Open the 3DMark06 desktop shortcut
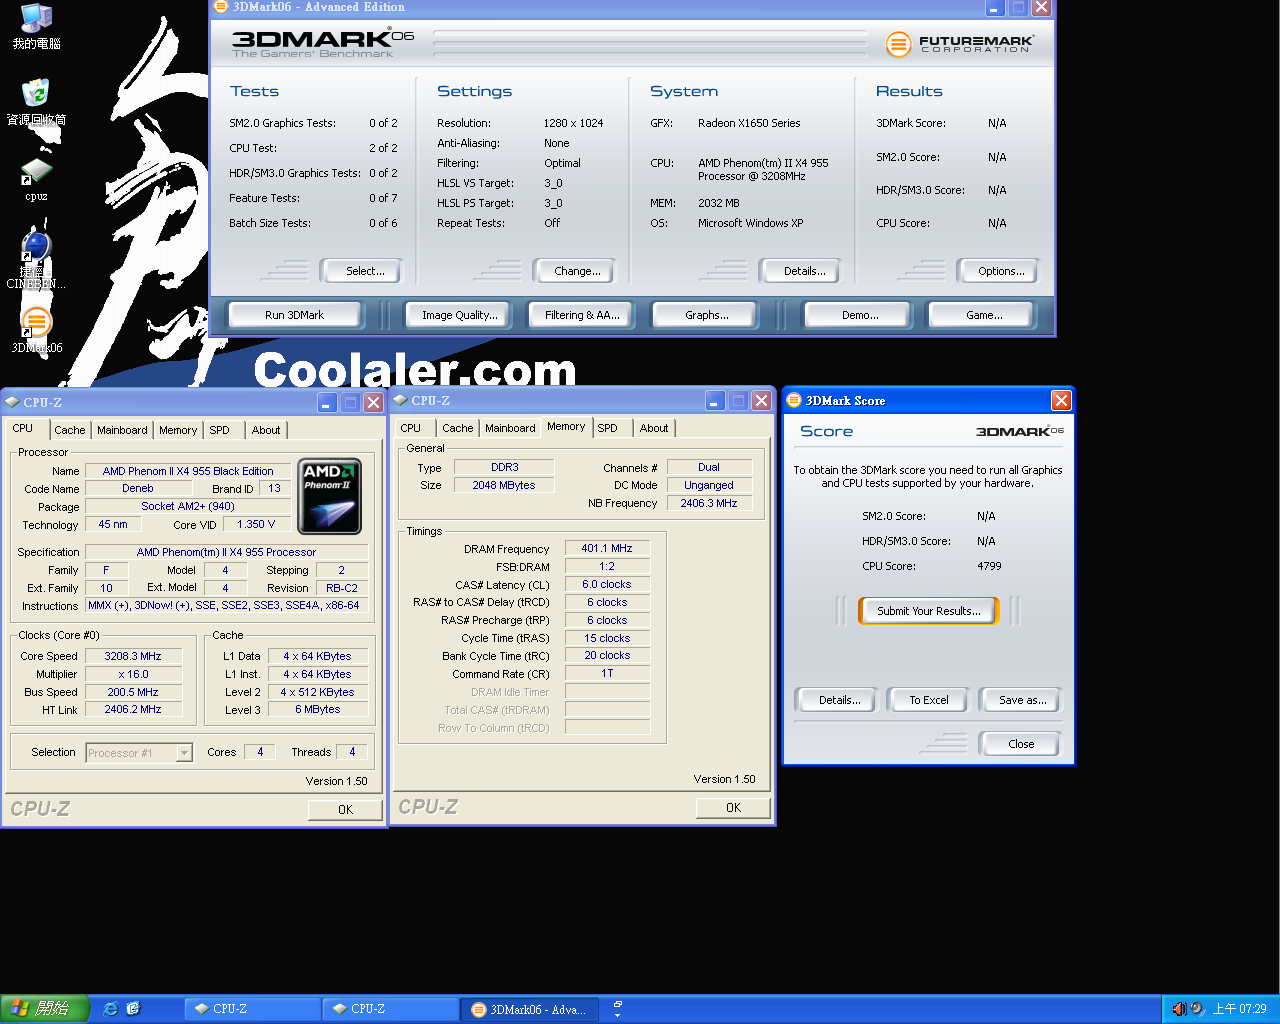Viewport: 1280px width, 1024px height. [36, 330]
